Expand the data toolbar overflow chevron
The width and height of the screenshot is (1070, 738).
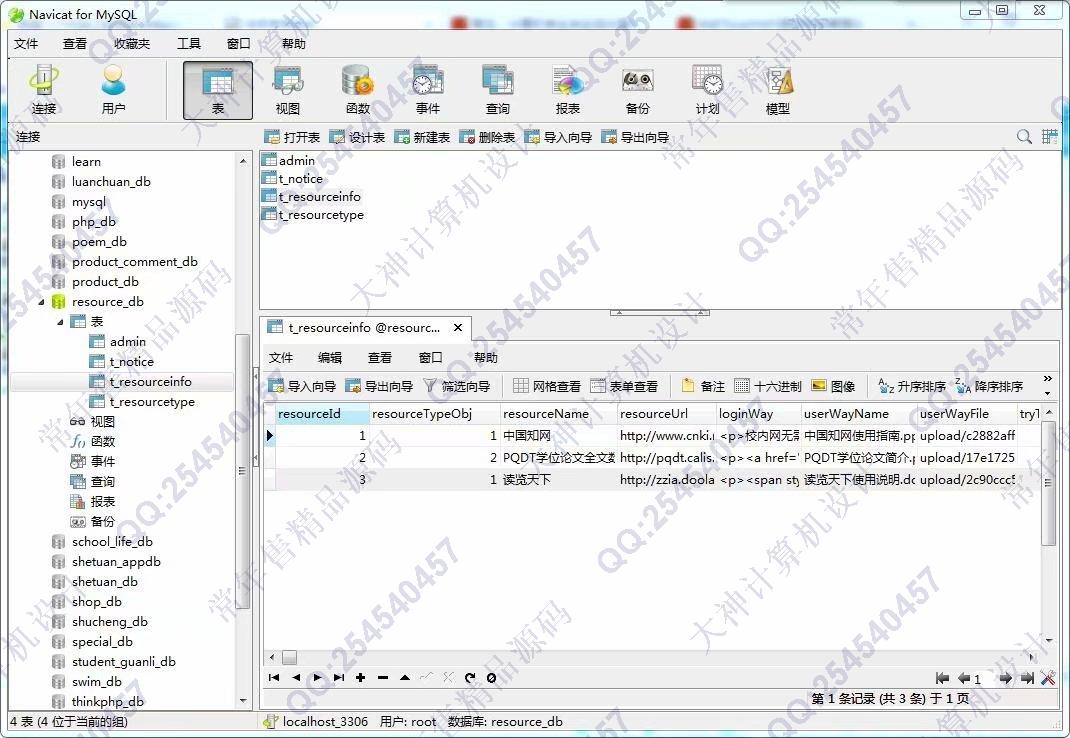click(1047, 379)
